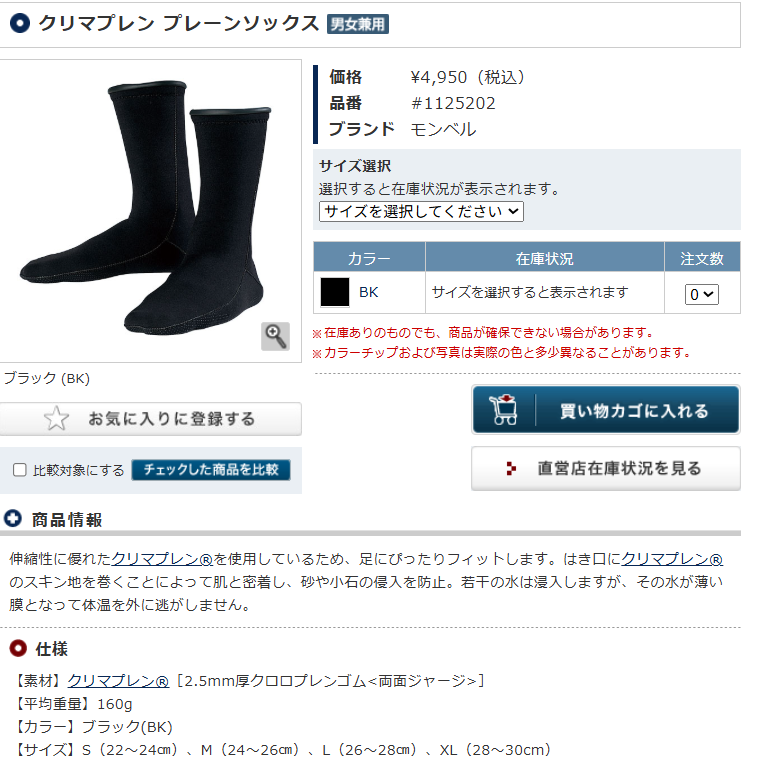Click the plus icon next to 商品情報
The image size is (765, 767).
coord(13,519)
